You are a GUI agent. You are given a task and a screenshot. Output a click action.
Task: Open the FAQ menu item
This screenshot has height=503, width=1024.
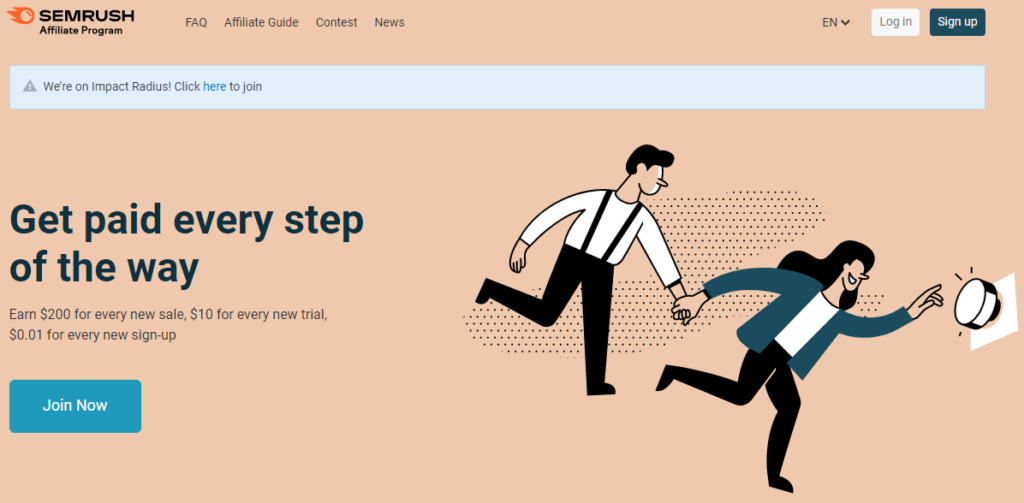tap(196, 22)
